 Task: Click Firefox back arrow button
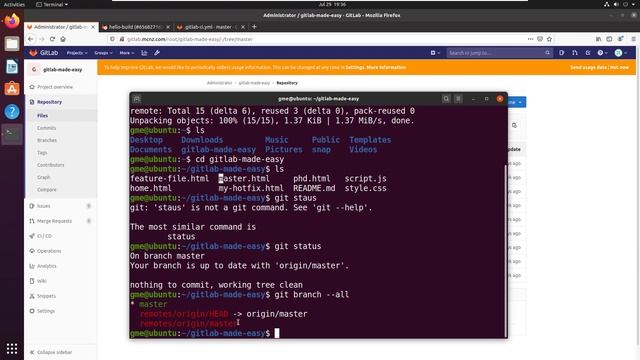tap(31, 39)
